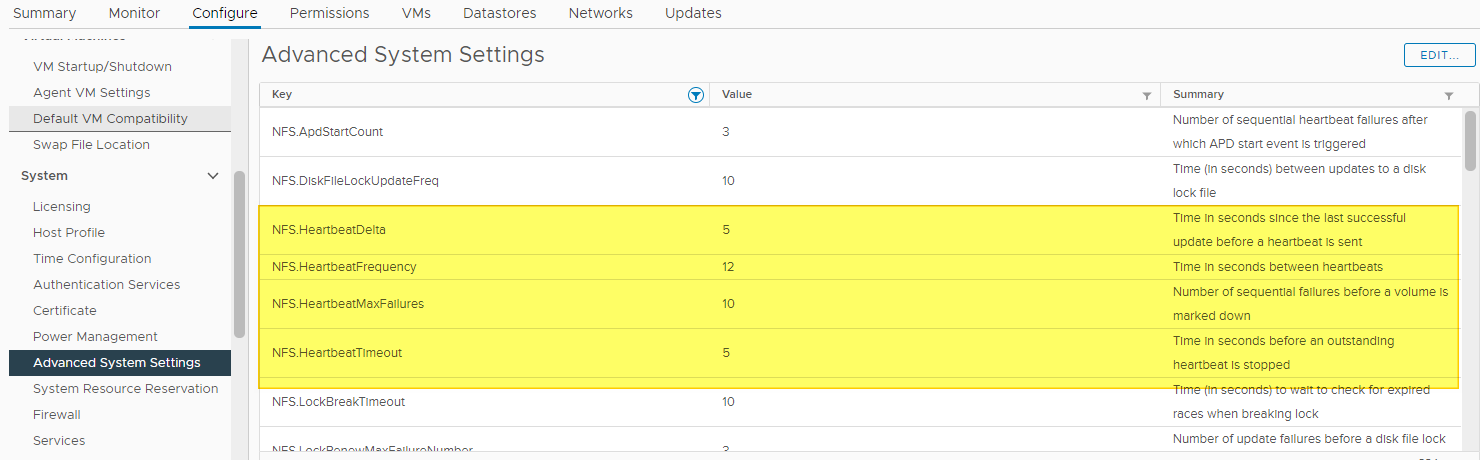Viewport: 1480px width, 460px height.
Task: Open the Summary column filter icon
Action: (1449, 96)
